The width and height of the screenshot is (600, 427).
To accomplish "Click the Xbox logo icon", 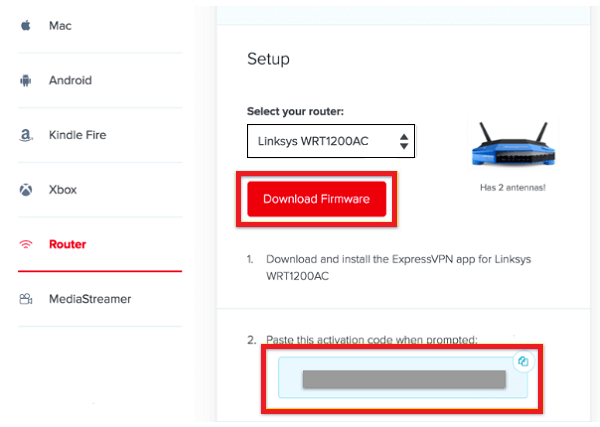I will click(26, 189).
